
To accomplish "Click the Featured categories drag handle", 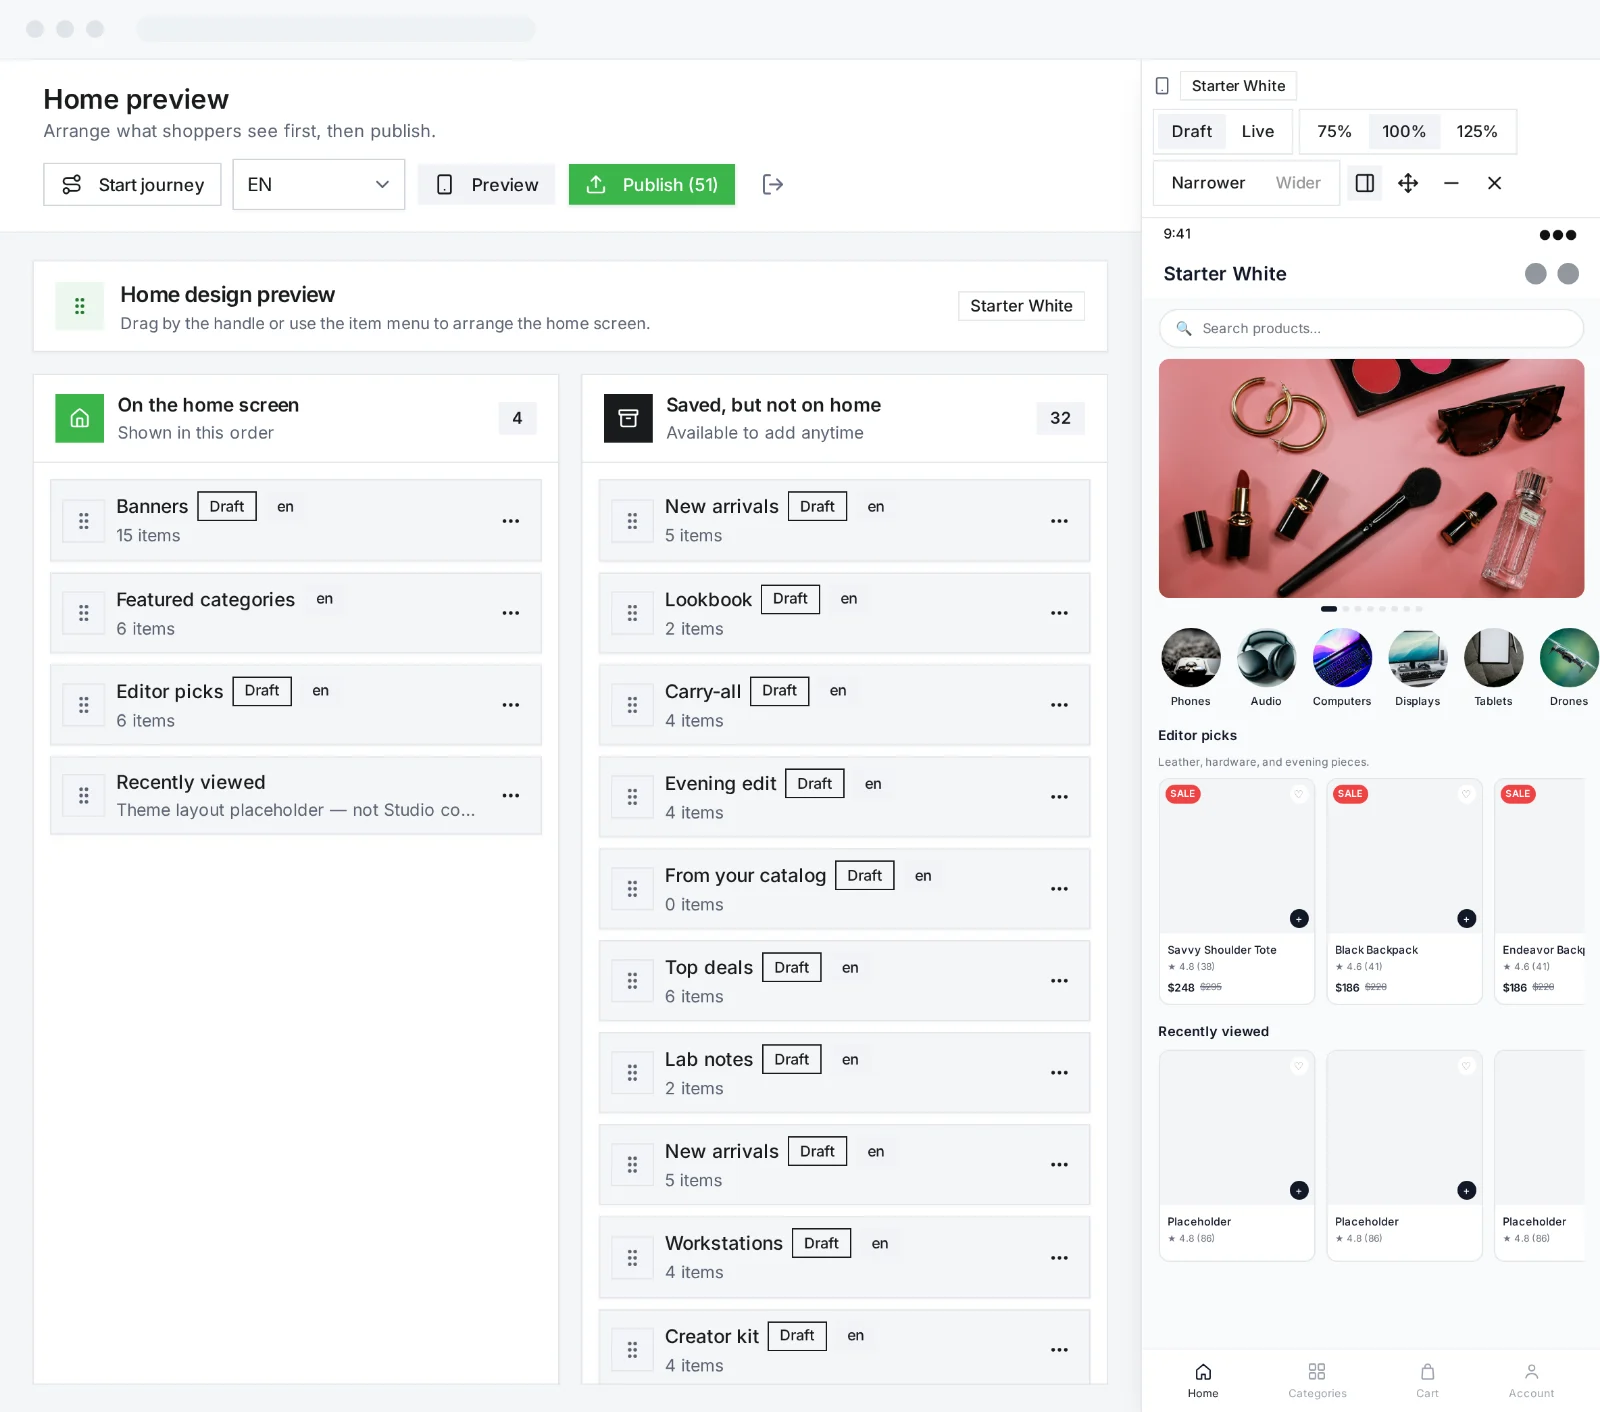I will [x=84, y=613].
